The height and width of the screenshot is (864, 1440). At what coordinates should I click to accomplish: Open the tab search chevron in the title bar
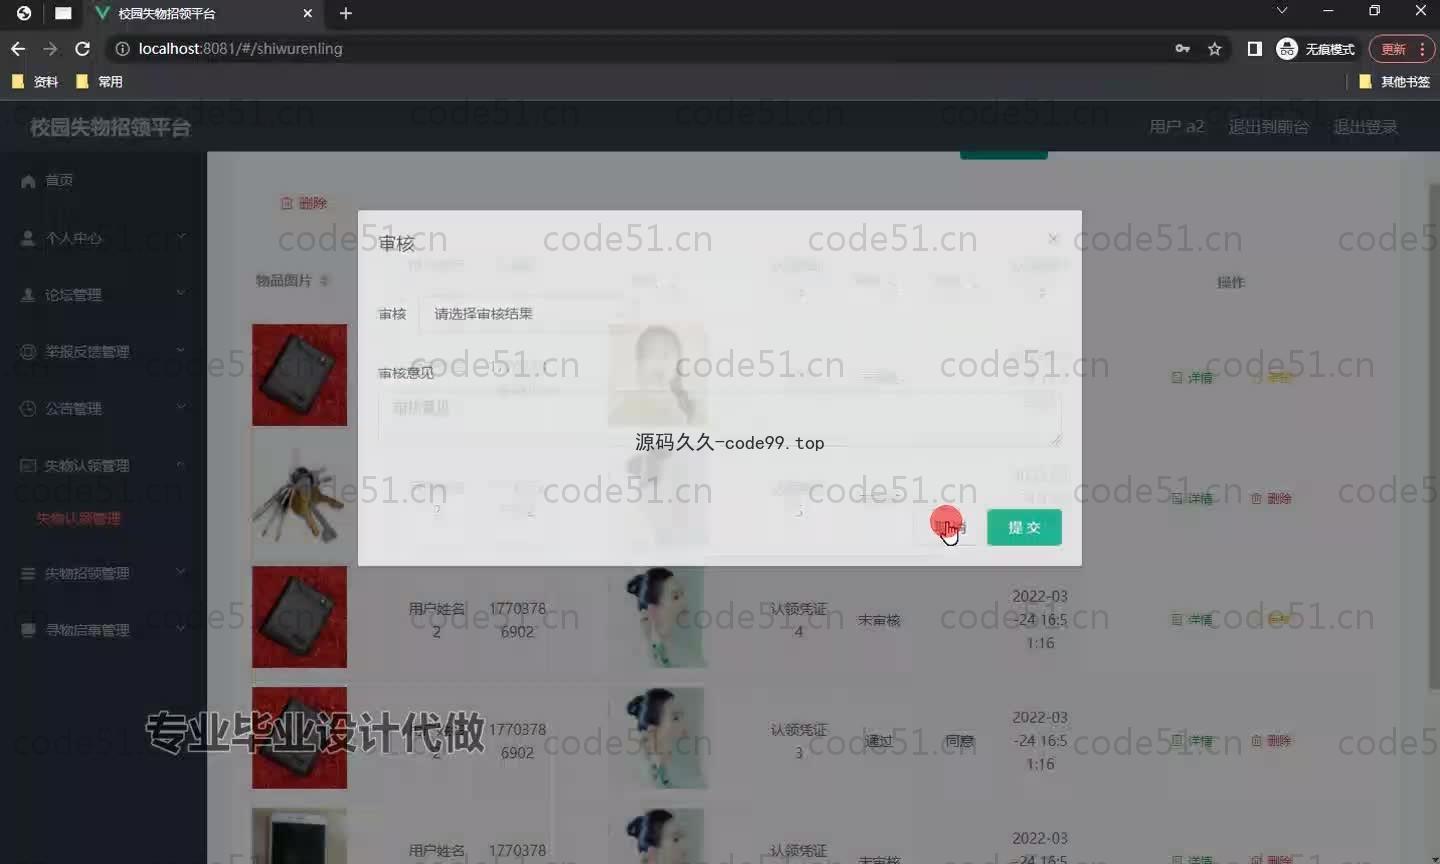pos(1282,11)
